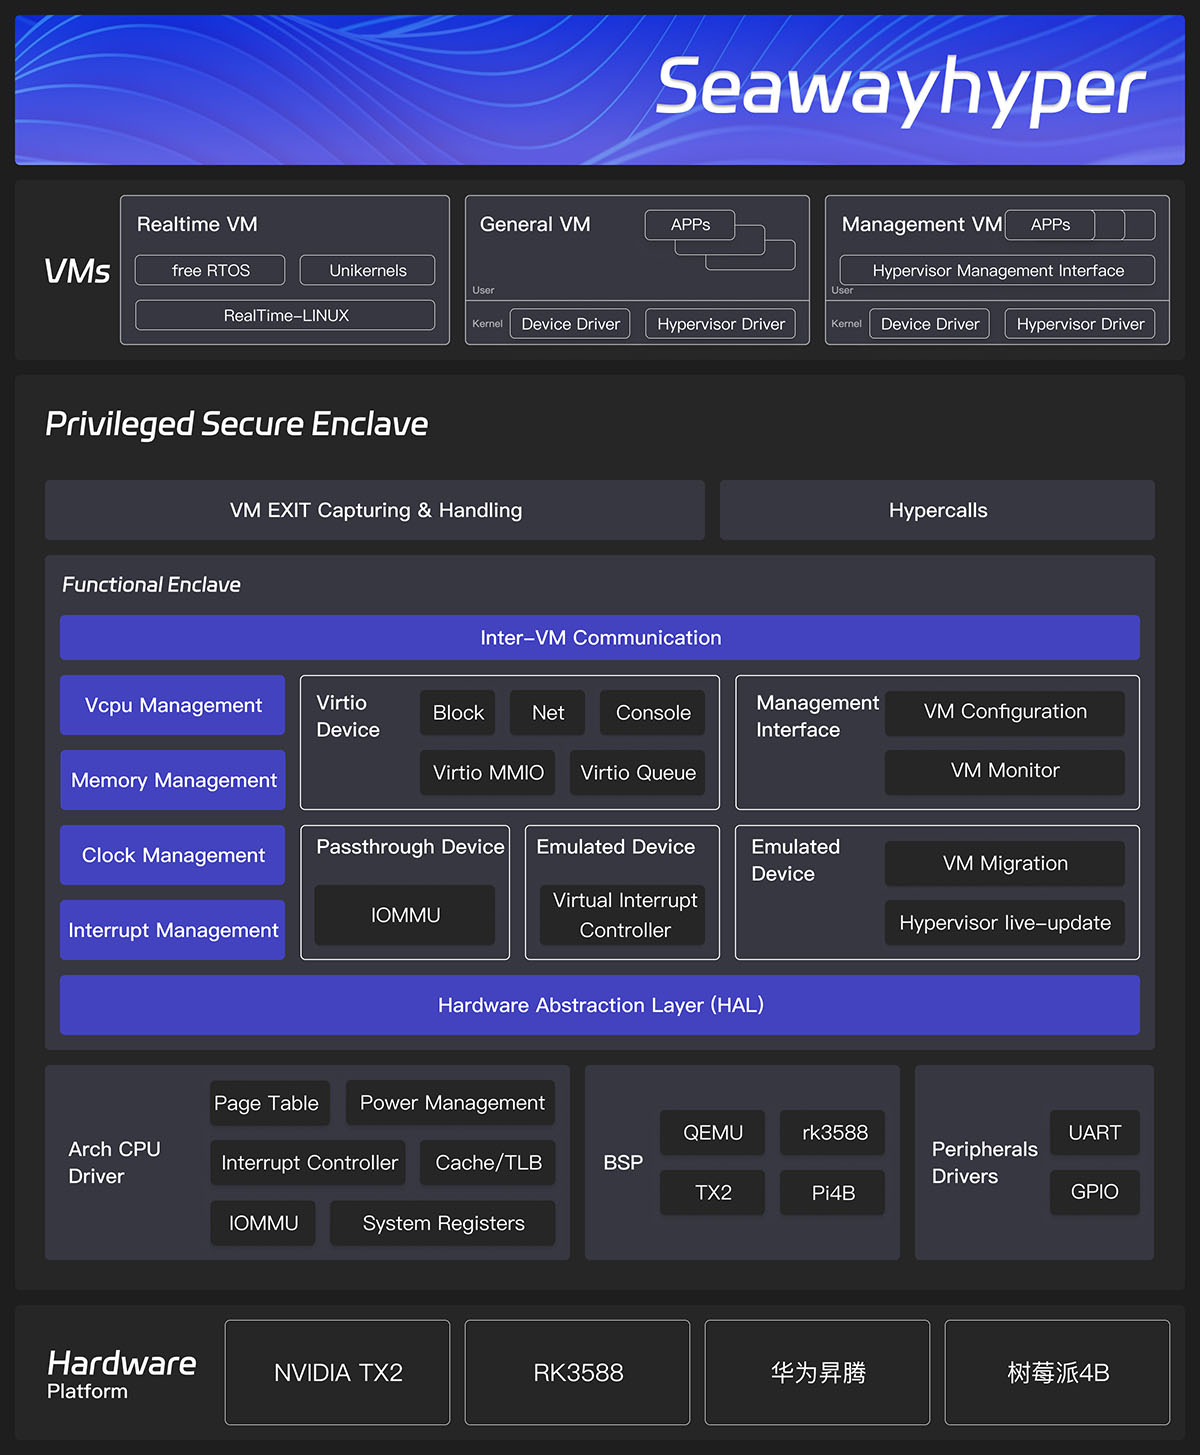Click the Hypervisor Management Interface box

pyautogui.click(x=997, y=270)
